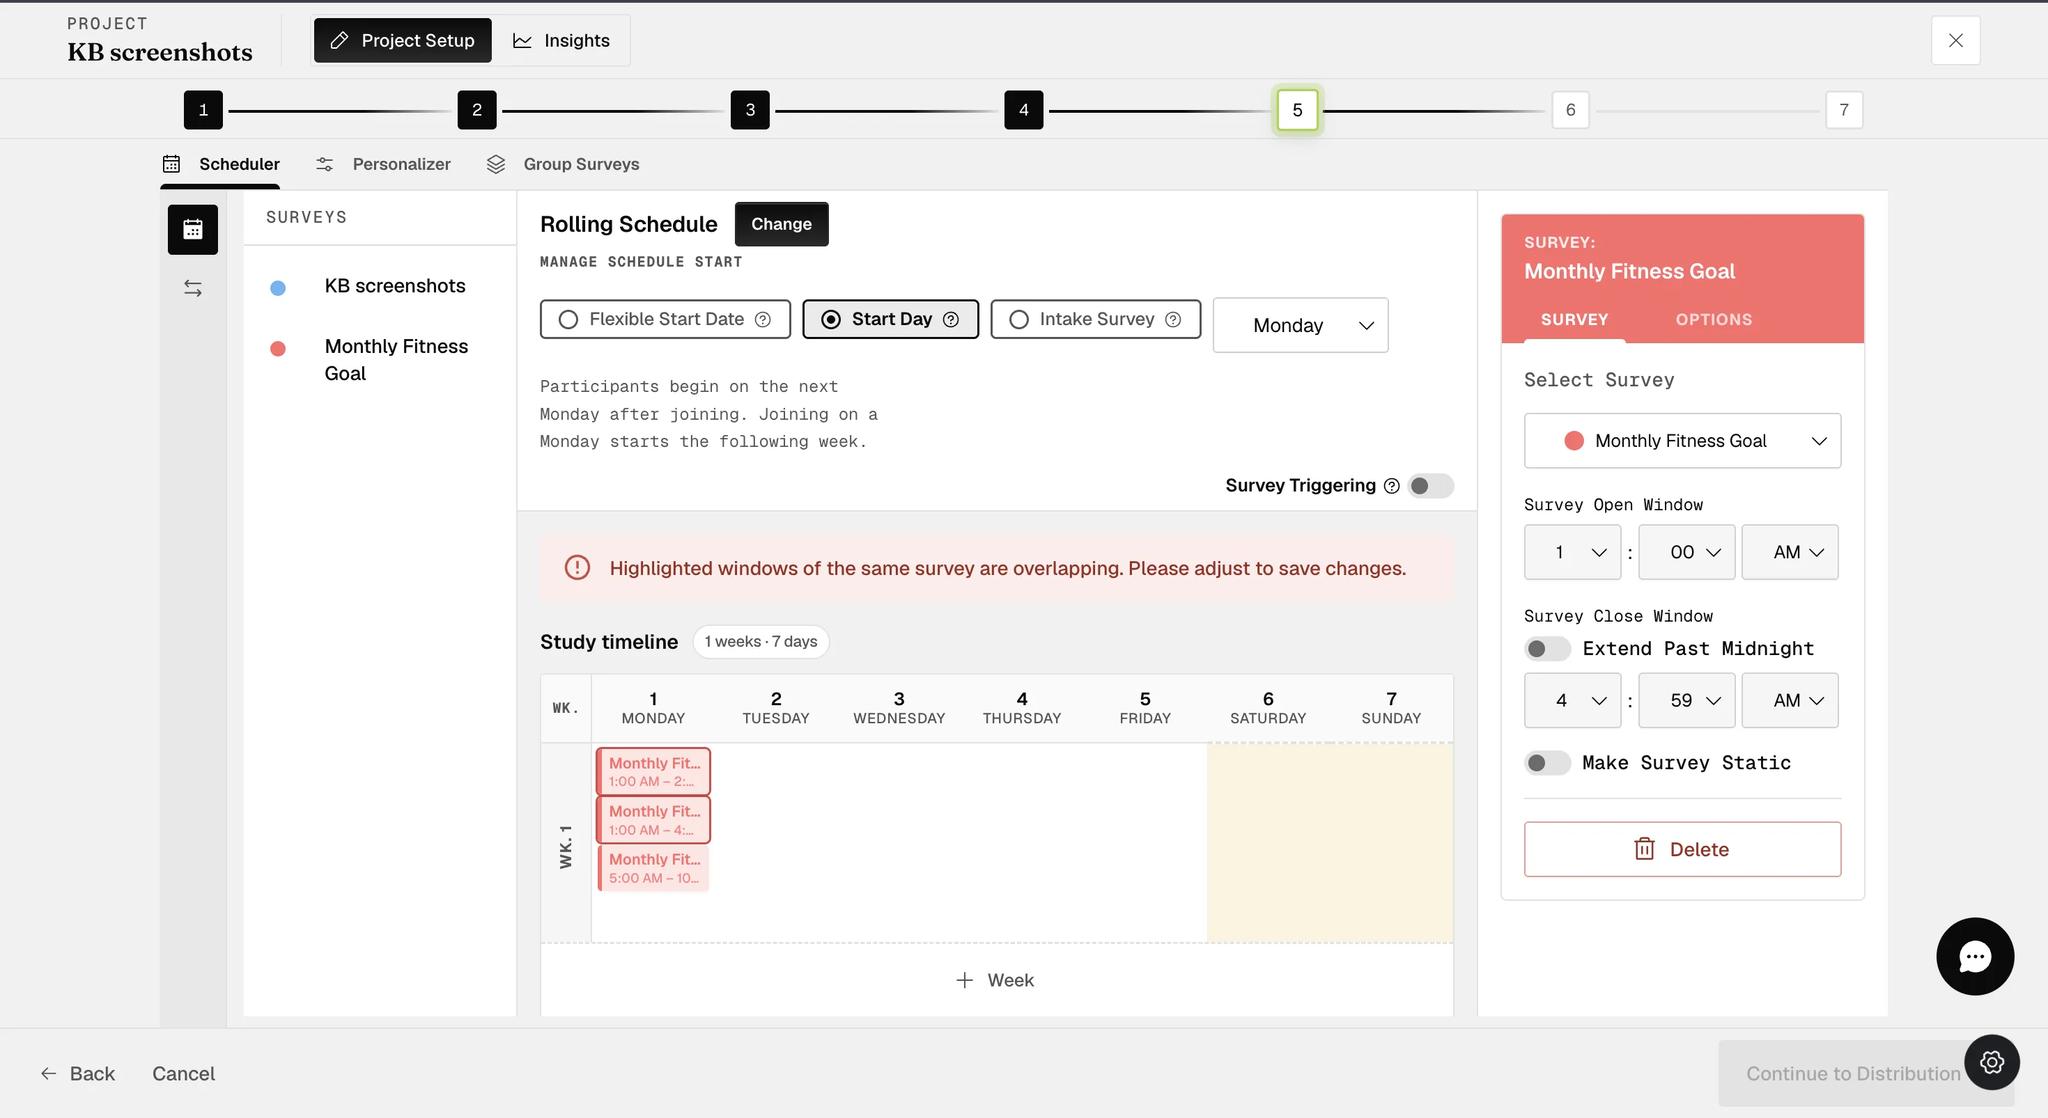Enable Make Survey Static toggle
This screenshot has width=2048, height=1118.
coord(1547,763)
